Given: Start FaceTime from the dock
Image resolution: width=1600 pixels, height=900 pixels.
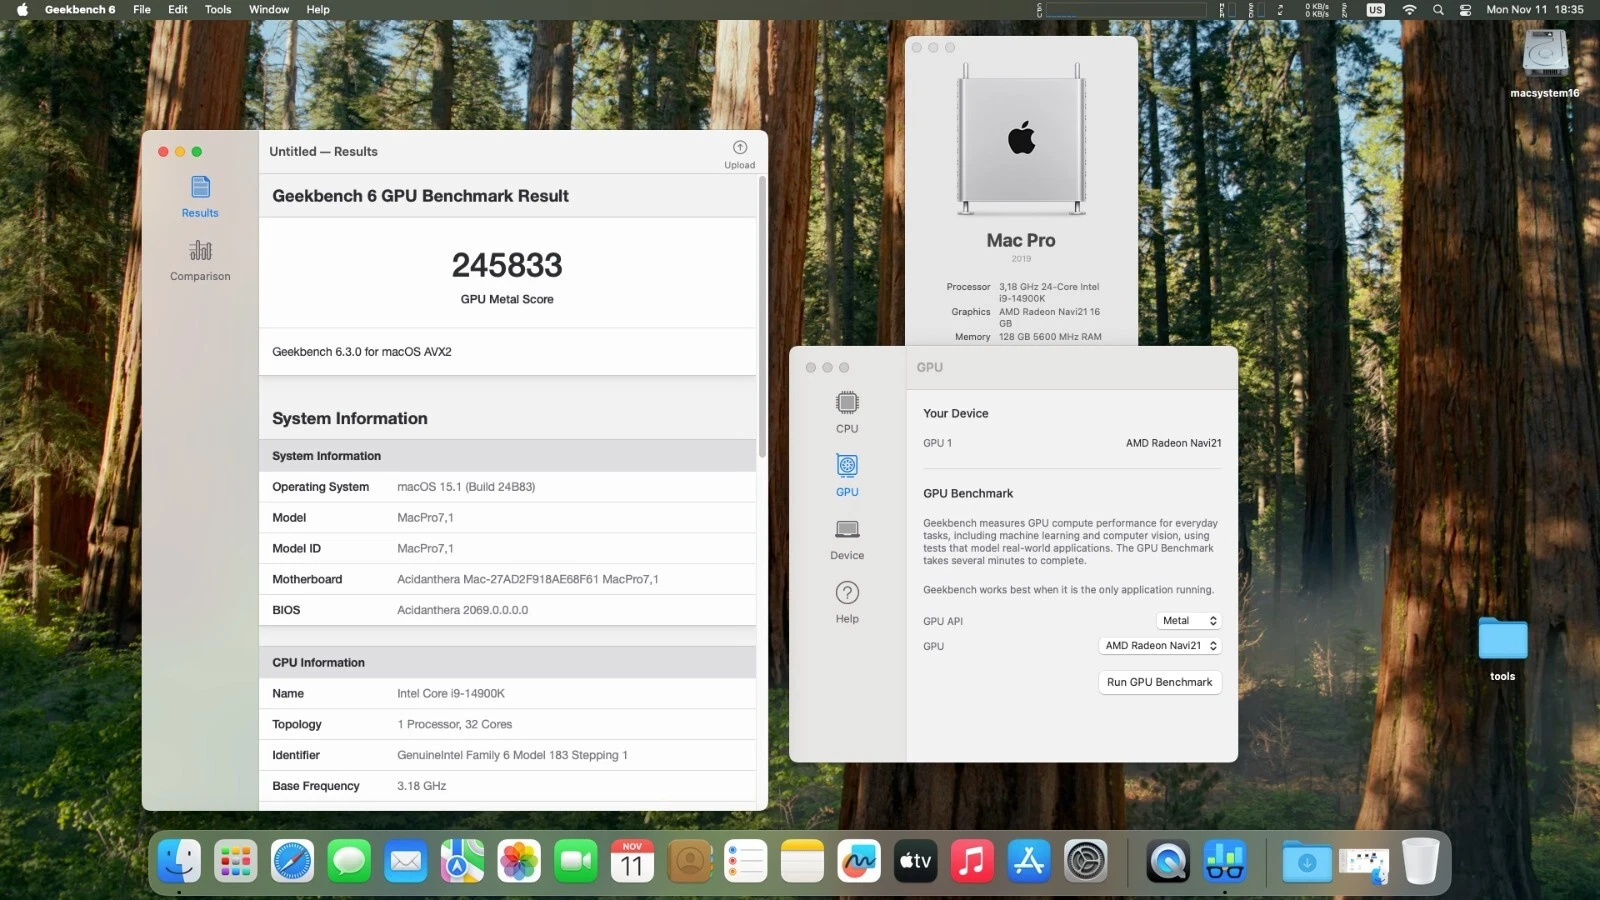Looking at the screenshot, I should point(576,860).
